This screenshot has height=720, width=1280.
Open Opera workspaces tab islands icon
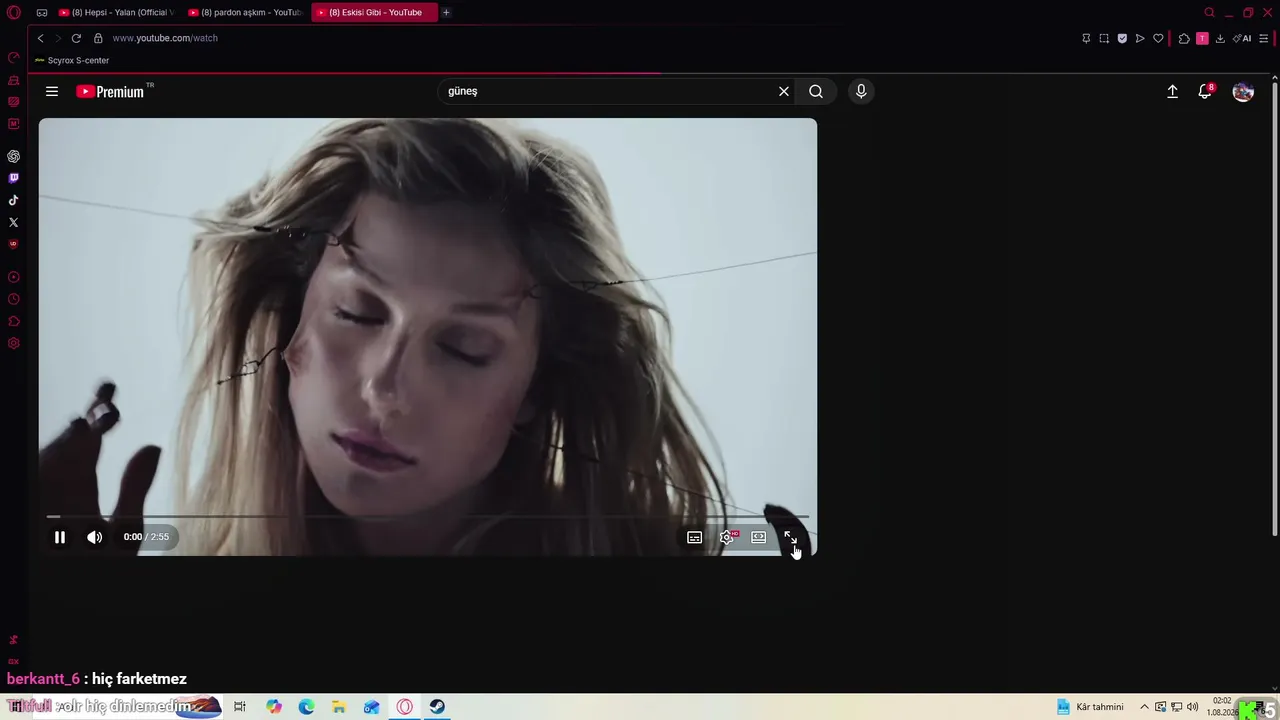(x=41, y=12)
